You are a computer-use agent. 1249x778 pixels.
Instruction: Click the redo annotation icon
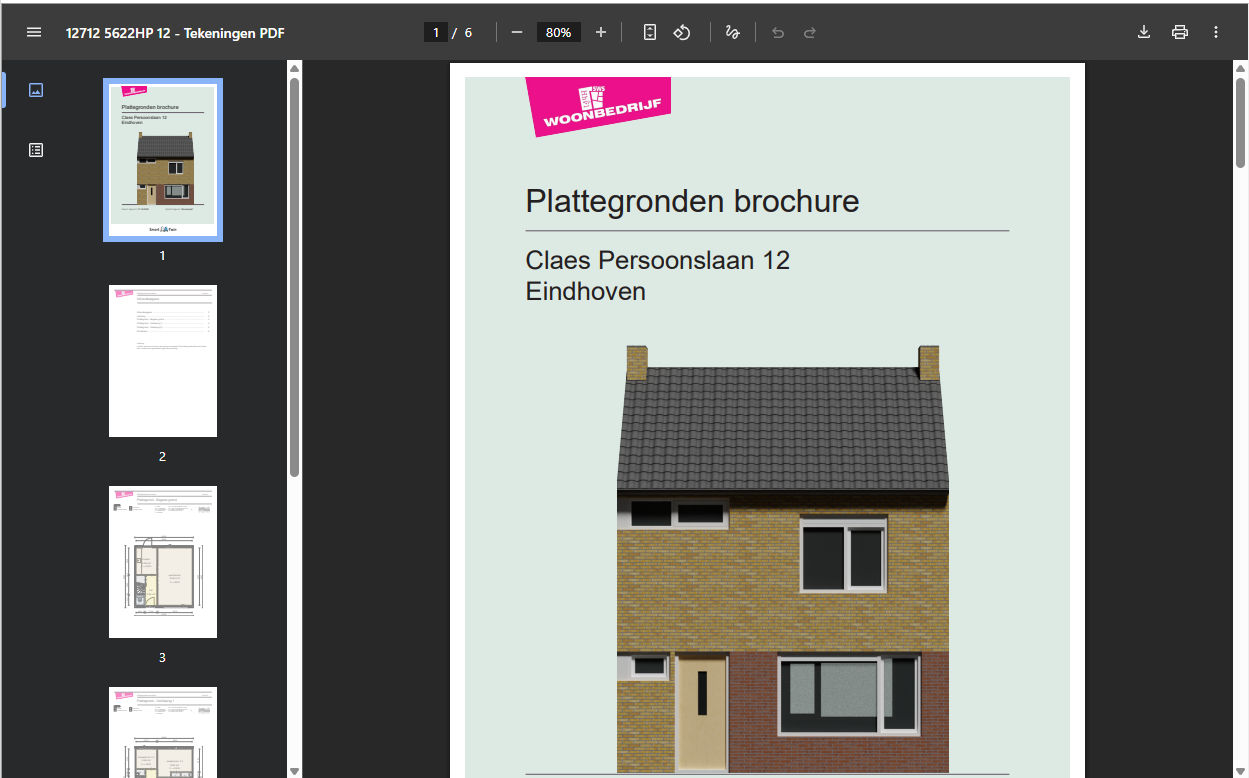tap(809, 31)
